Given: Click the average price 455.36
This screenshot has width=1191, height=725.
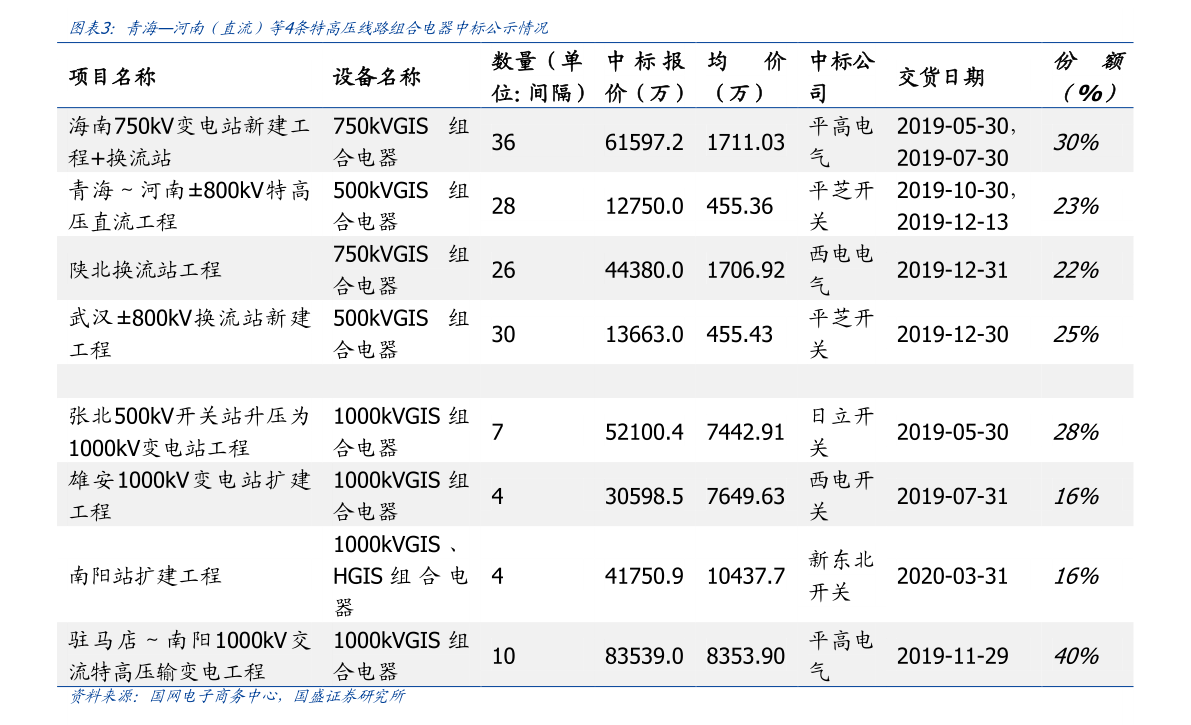Looking at the screenshot, I should coord(739,206).
